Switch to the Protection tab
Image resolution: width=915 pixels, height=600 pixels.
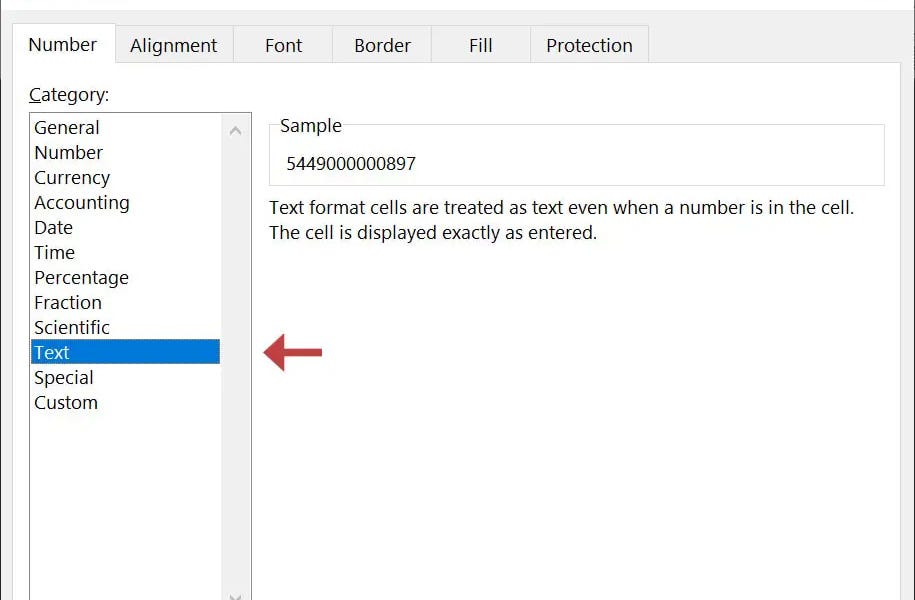click(588, 45)
